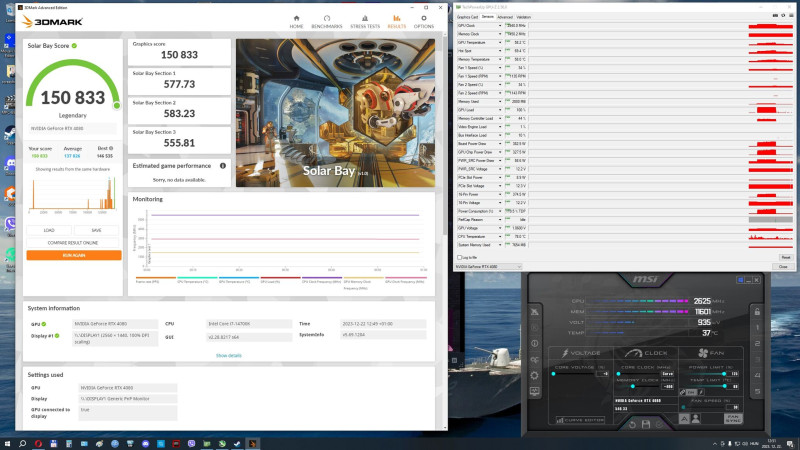Viewport: 800px width, 450px height.
Task: Toggle Afterburner profile lock icon
Action: point(757,312)
